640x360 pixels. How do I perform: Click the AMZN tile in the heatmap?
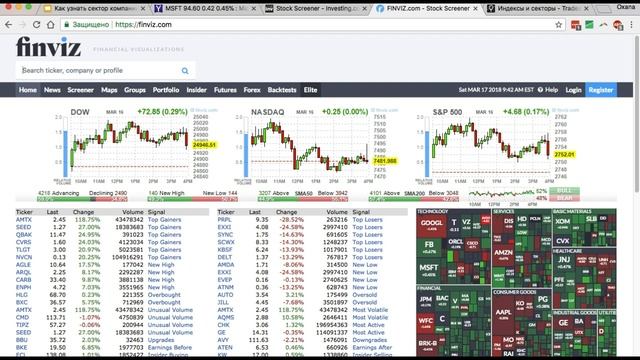503,254
